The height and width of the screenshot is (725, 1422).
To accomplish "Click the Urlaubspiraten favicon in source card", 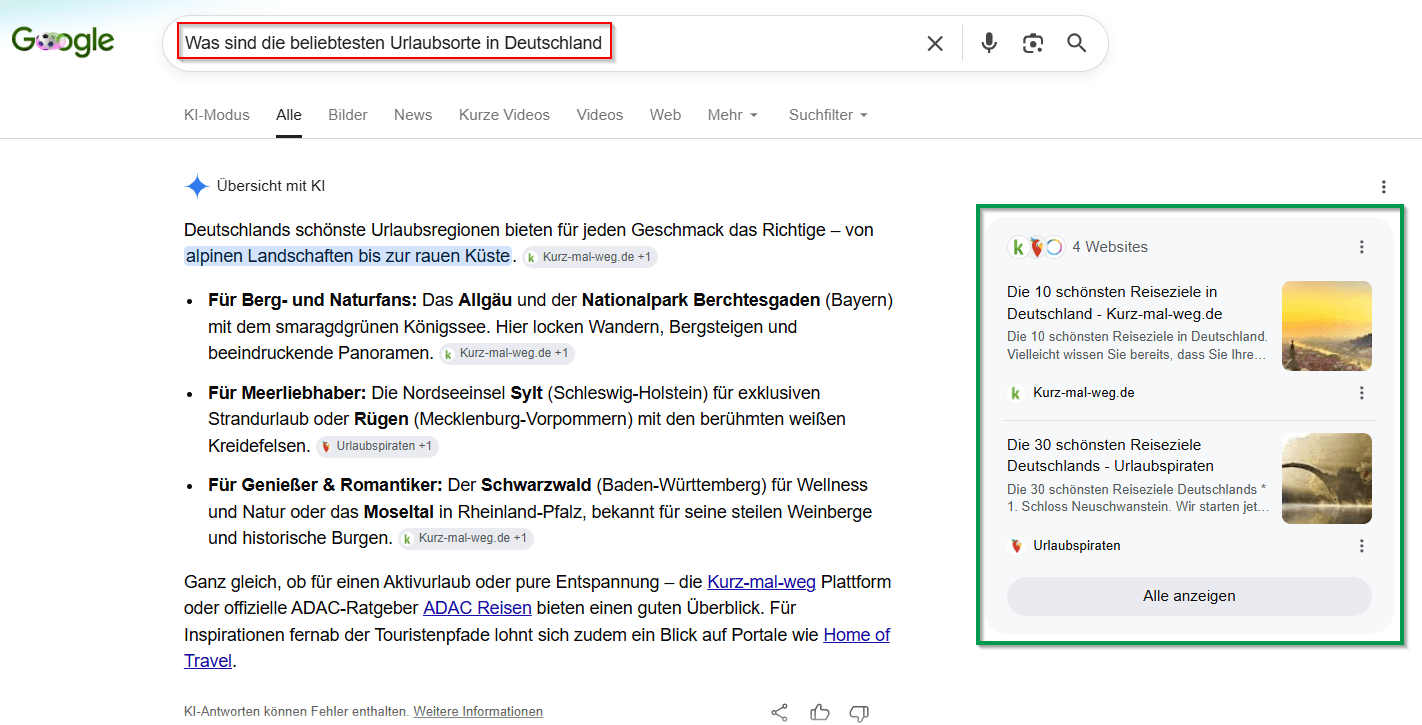I will [x=1017, y=546].
